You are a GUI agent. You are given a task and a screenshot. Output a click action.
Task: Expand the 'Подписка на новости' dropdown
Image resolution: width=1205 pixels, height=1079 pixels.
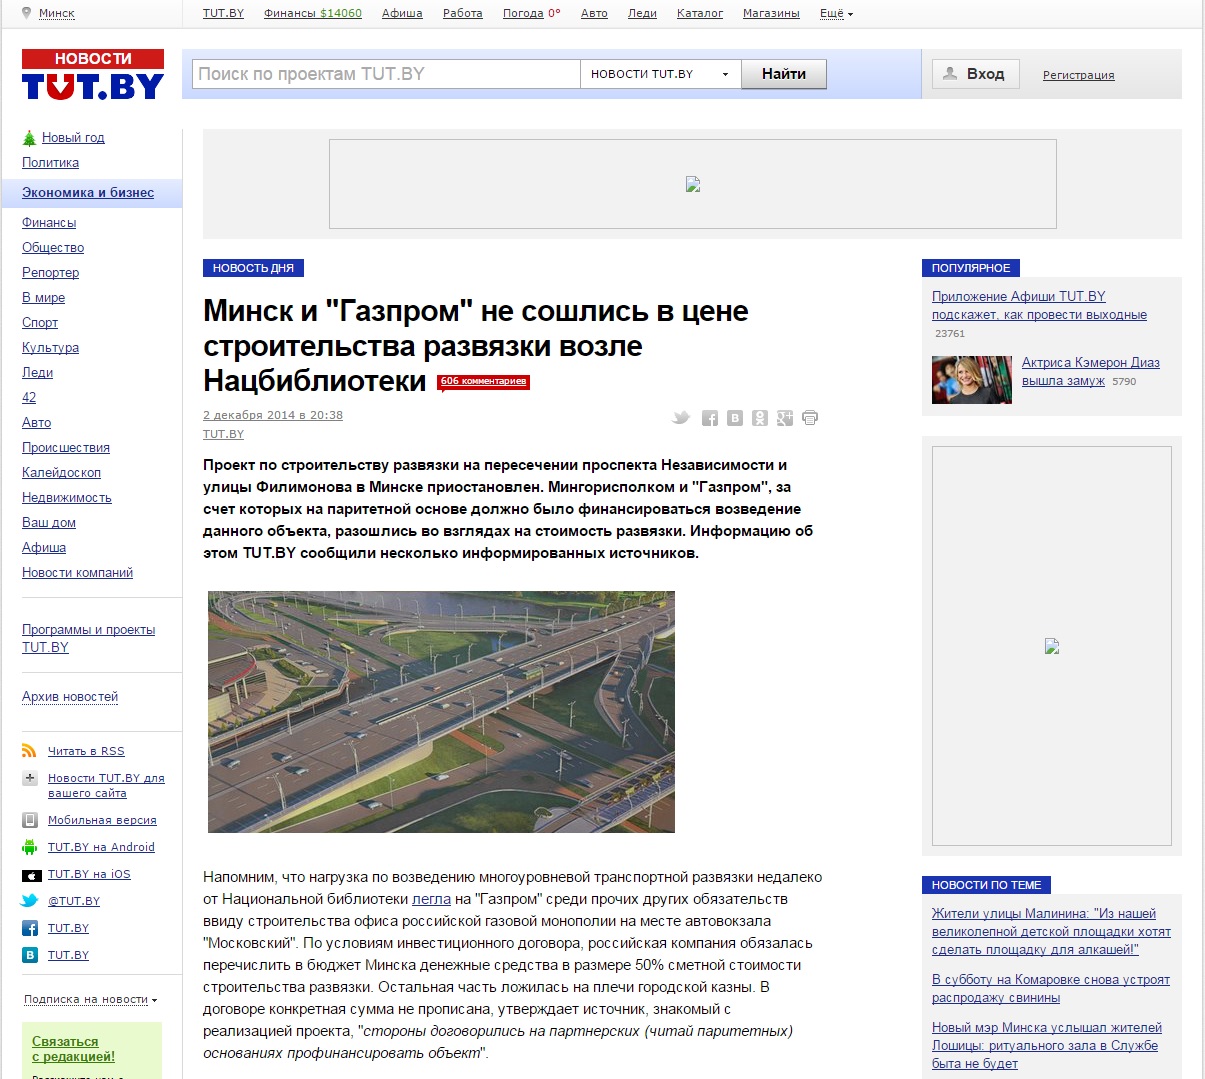[90, 999]
